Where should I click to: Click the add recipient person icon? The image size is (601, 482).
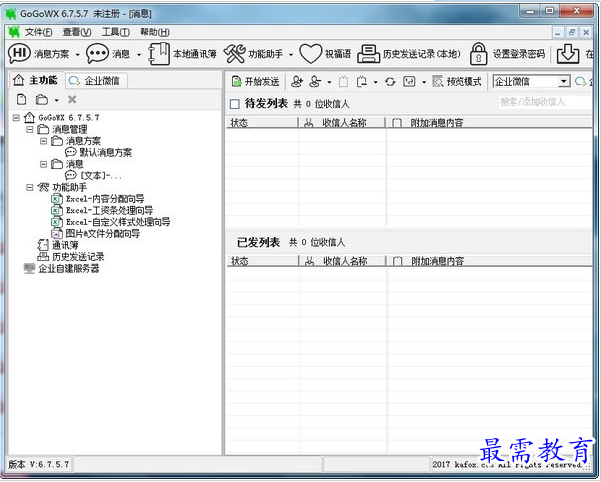pyautogui.click(x=297, y=81)
